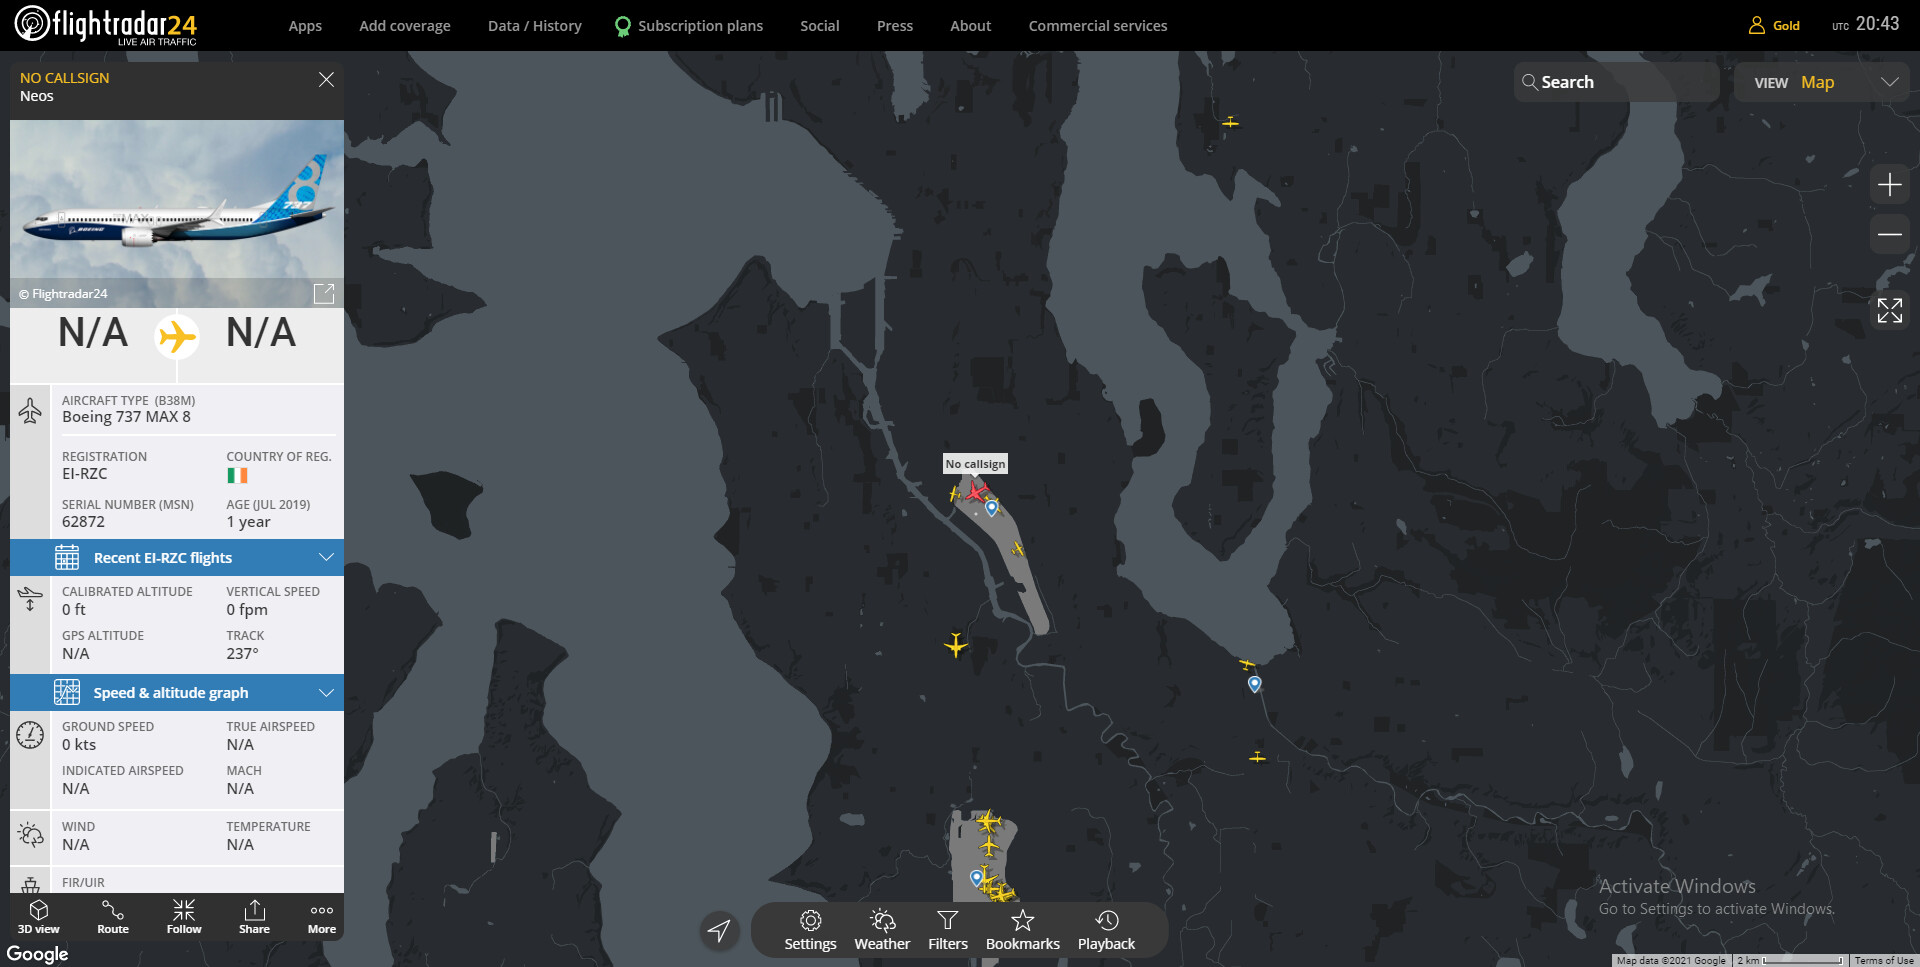The width and height of the screenshot is (1920, 967).
Task: Click the No callsign map label
Action: pos(975,464)
